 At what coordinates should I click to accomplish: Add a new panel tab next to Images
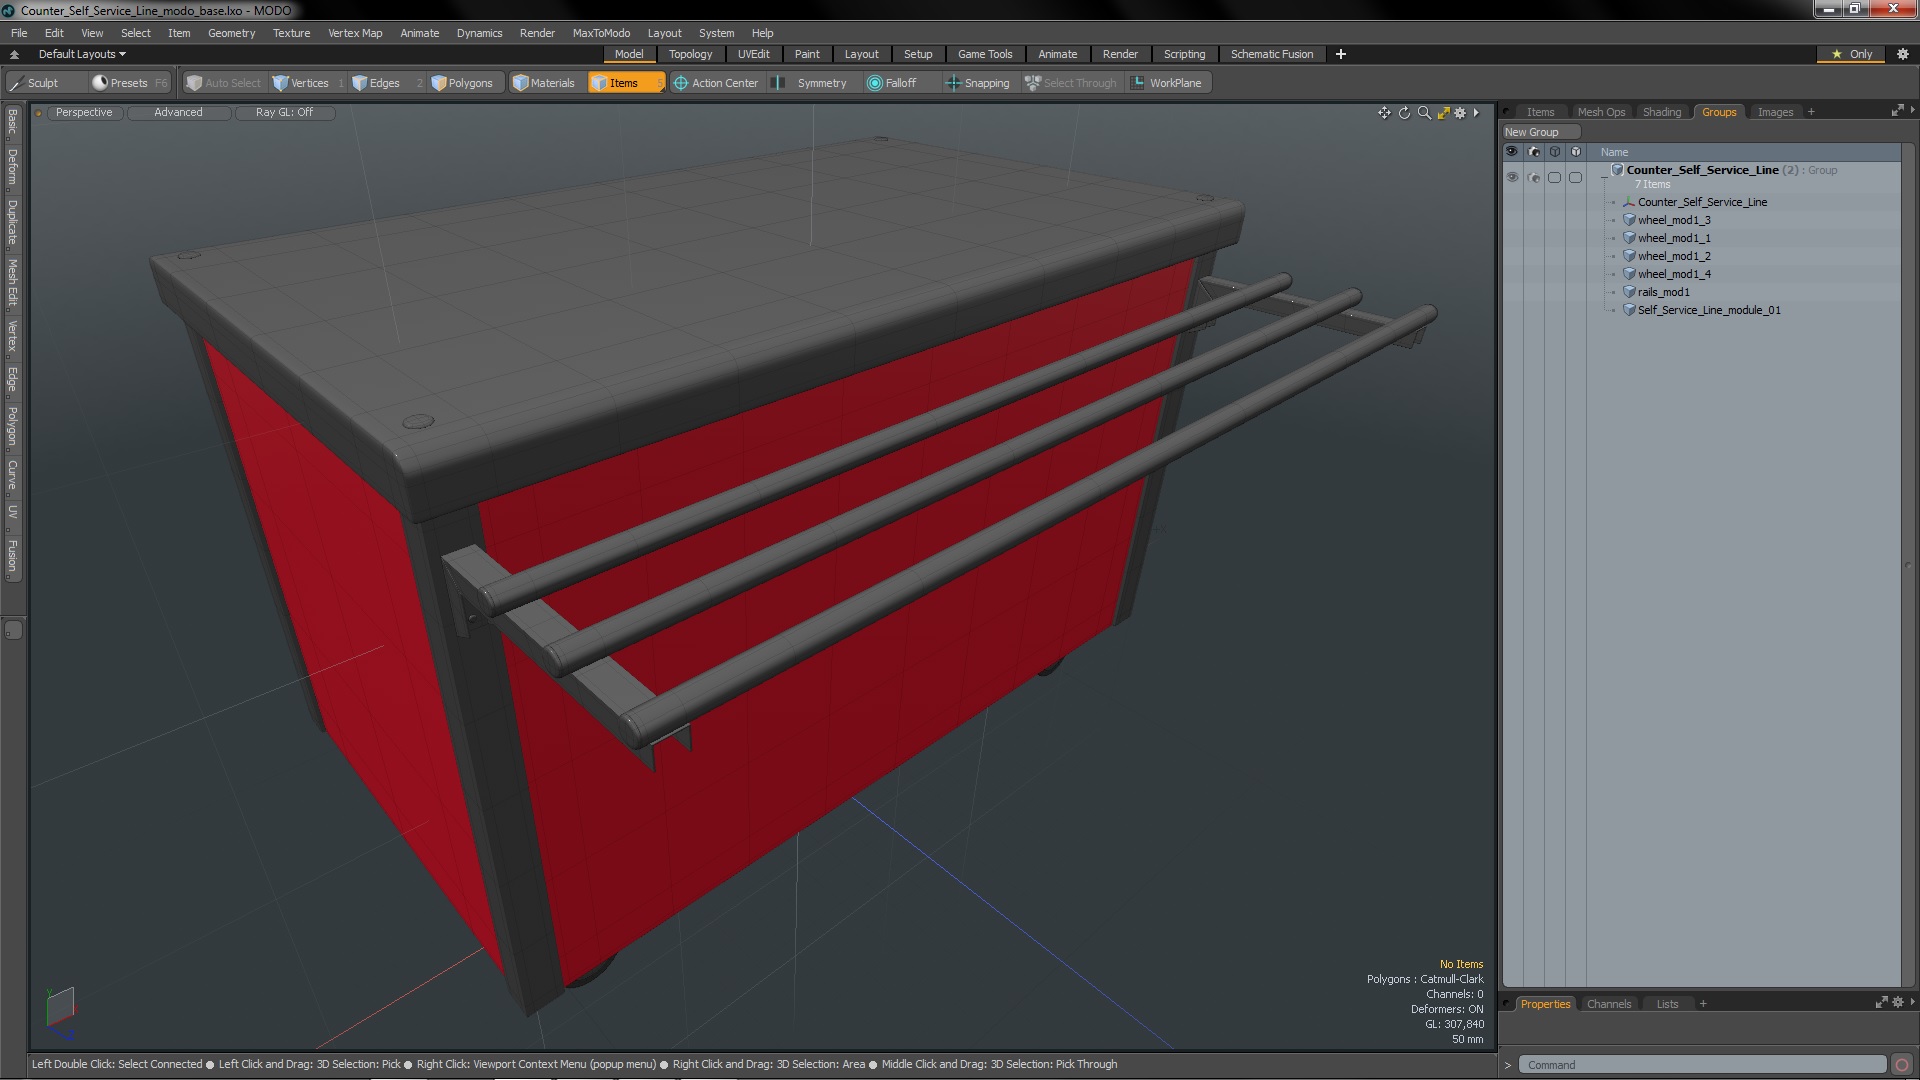point(1811,112)
